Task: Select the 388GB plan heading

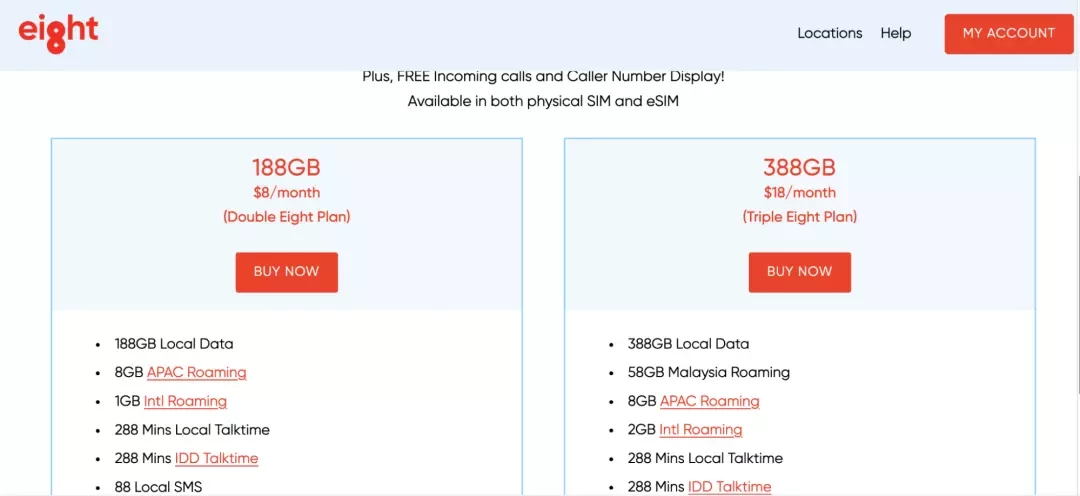Action: 800,167
